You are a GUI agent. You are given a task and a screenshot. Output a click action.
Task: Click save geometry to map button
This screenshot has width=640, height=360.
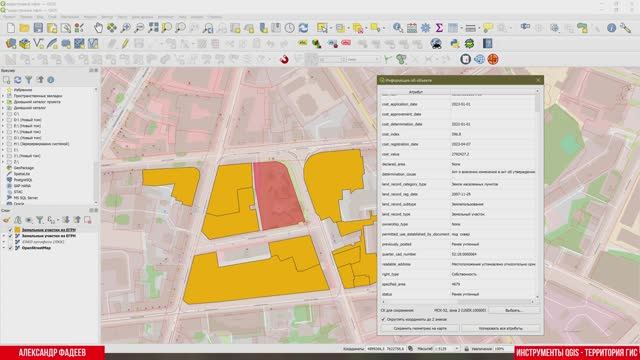(420, 328)
